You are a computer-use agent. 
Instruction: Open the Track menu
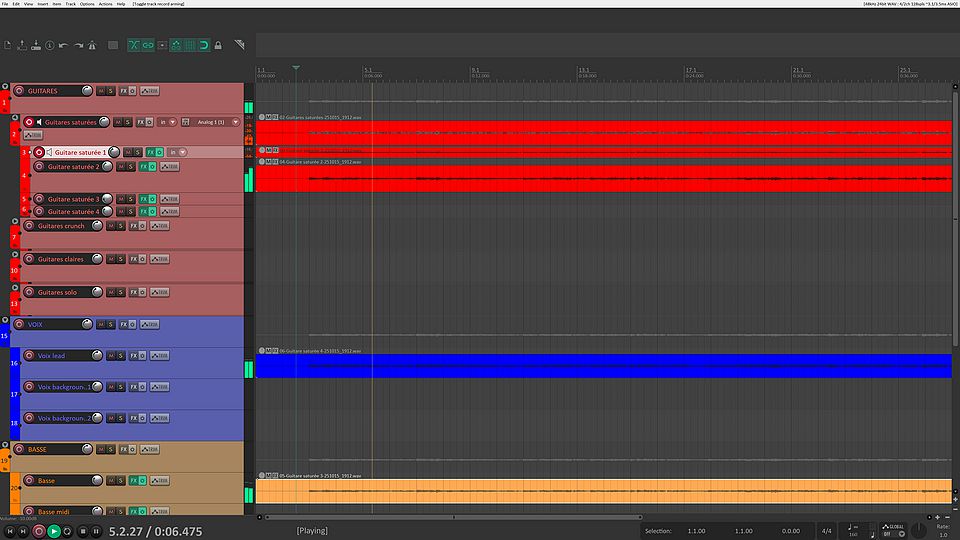70,4
